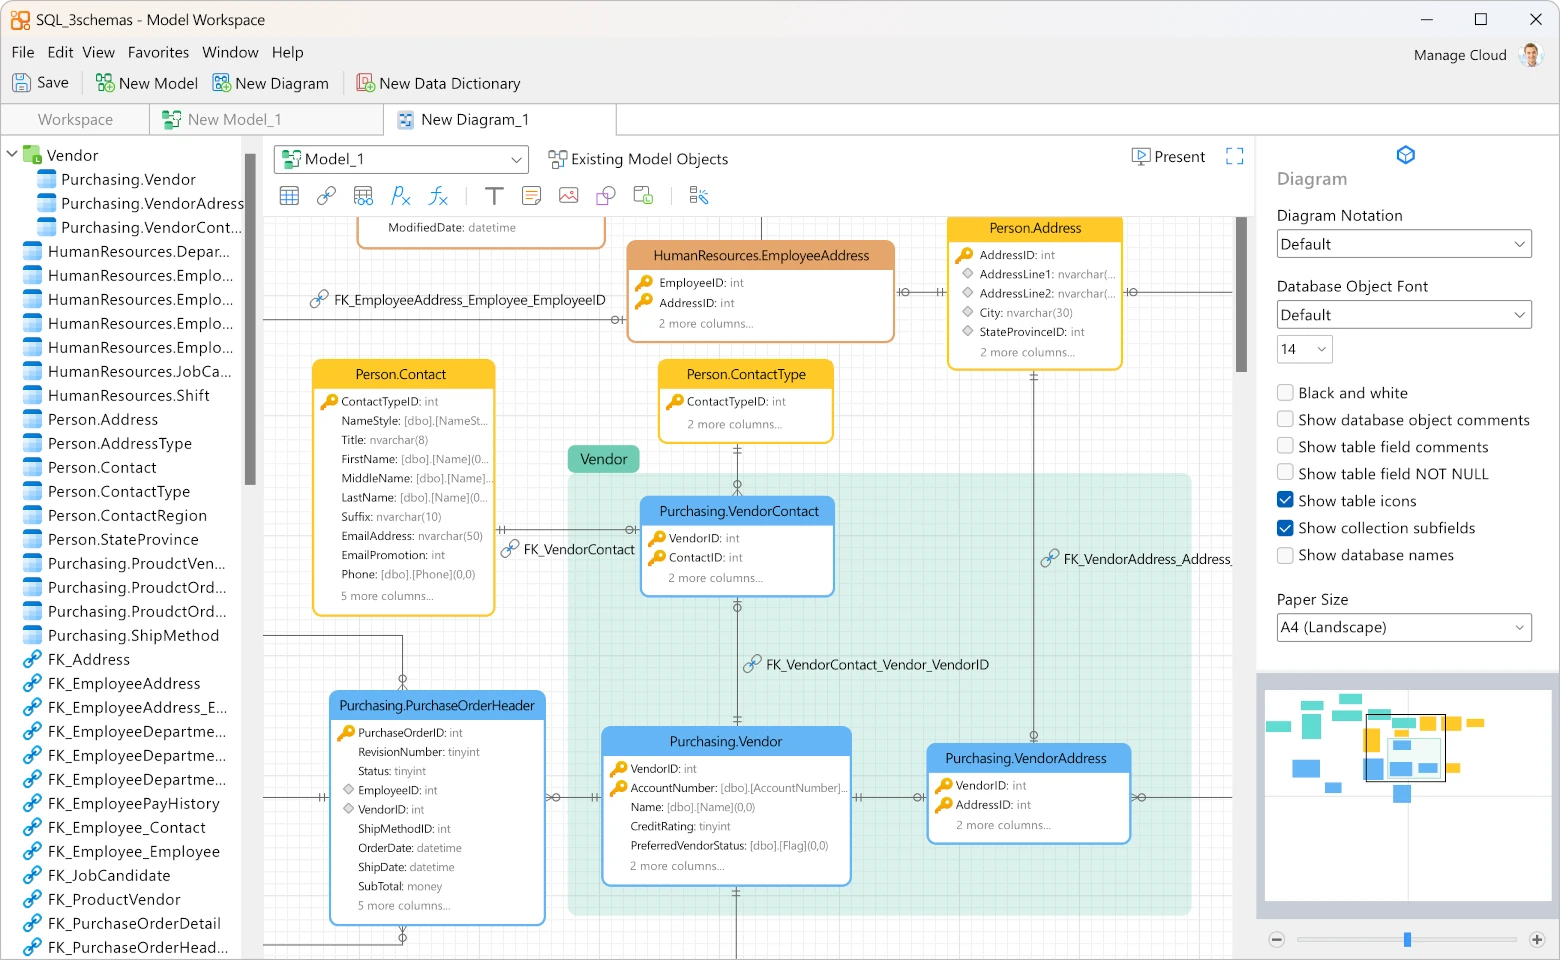This screenshot has width=1560, height=960.
Task: Collapse the Vendor tree node
Action: pos(13,155)
